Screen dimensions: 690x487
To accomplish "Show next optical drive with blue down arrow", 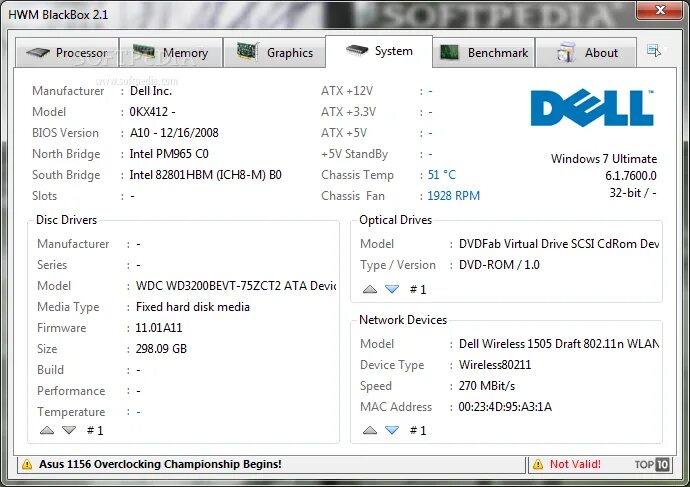I will pos(392,289).
